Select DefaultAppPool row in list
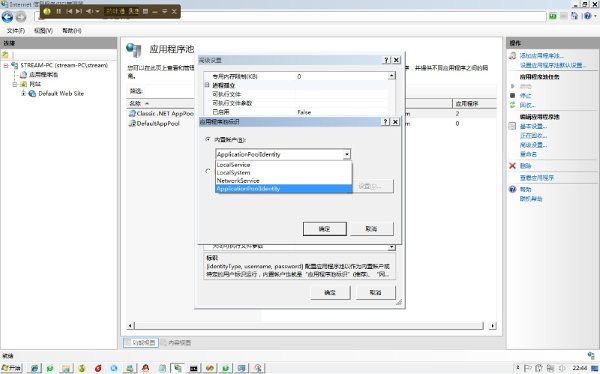The height and width of the screenshot is (374, 600). tap(158, 123)
